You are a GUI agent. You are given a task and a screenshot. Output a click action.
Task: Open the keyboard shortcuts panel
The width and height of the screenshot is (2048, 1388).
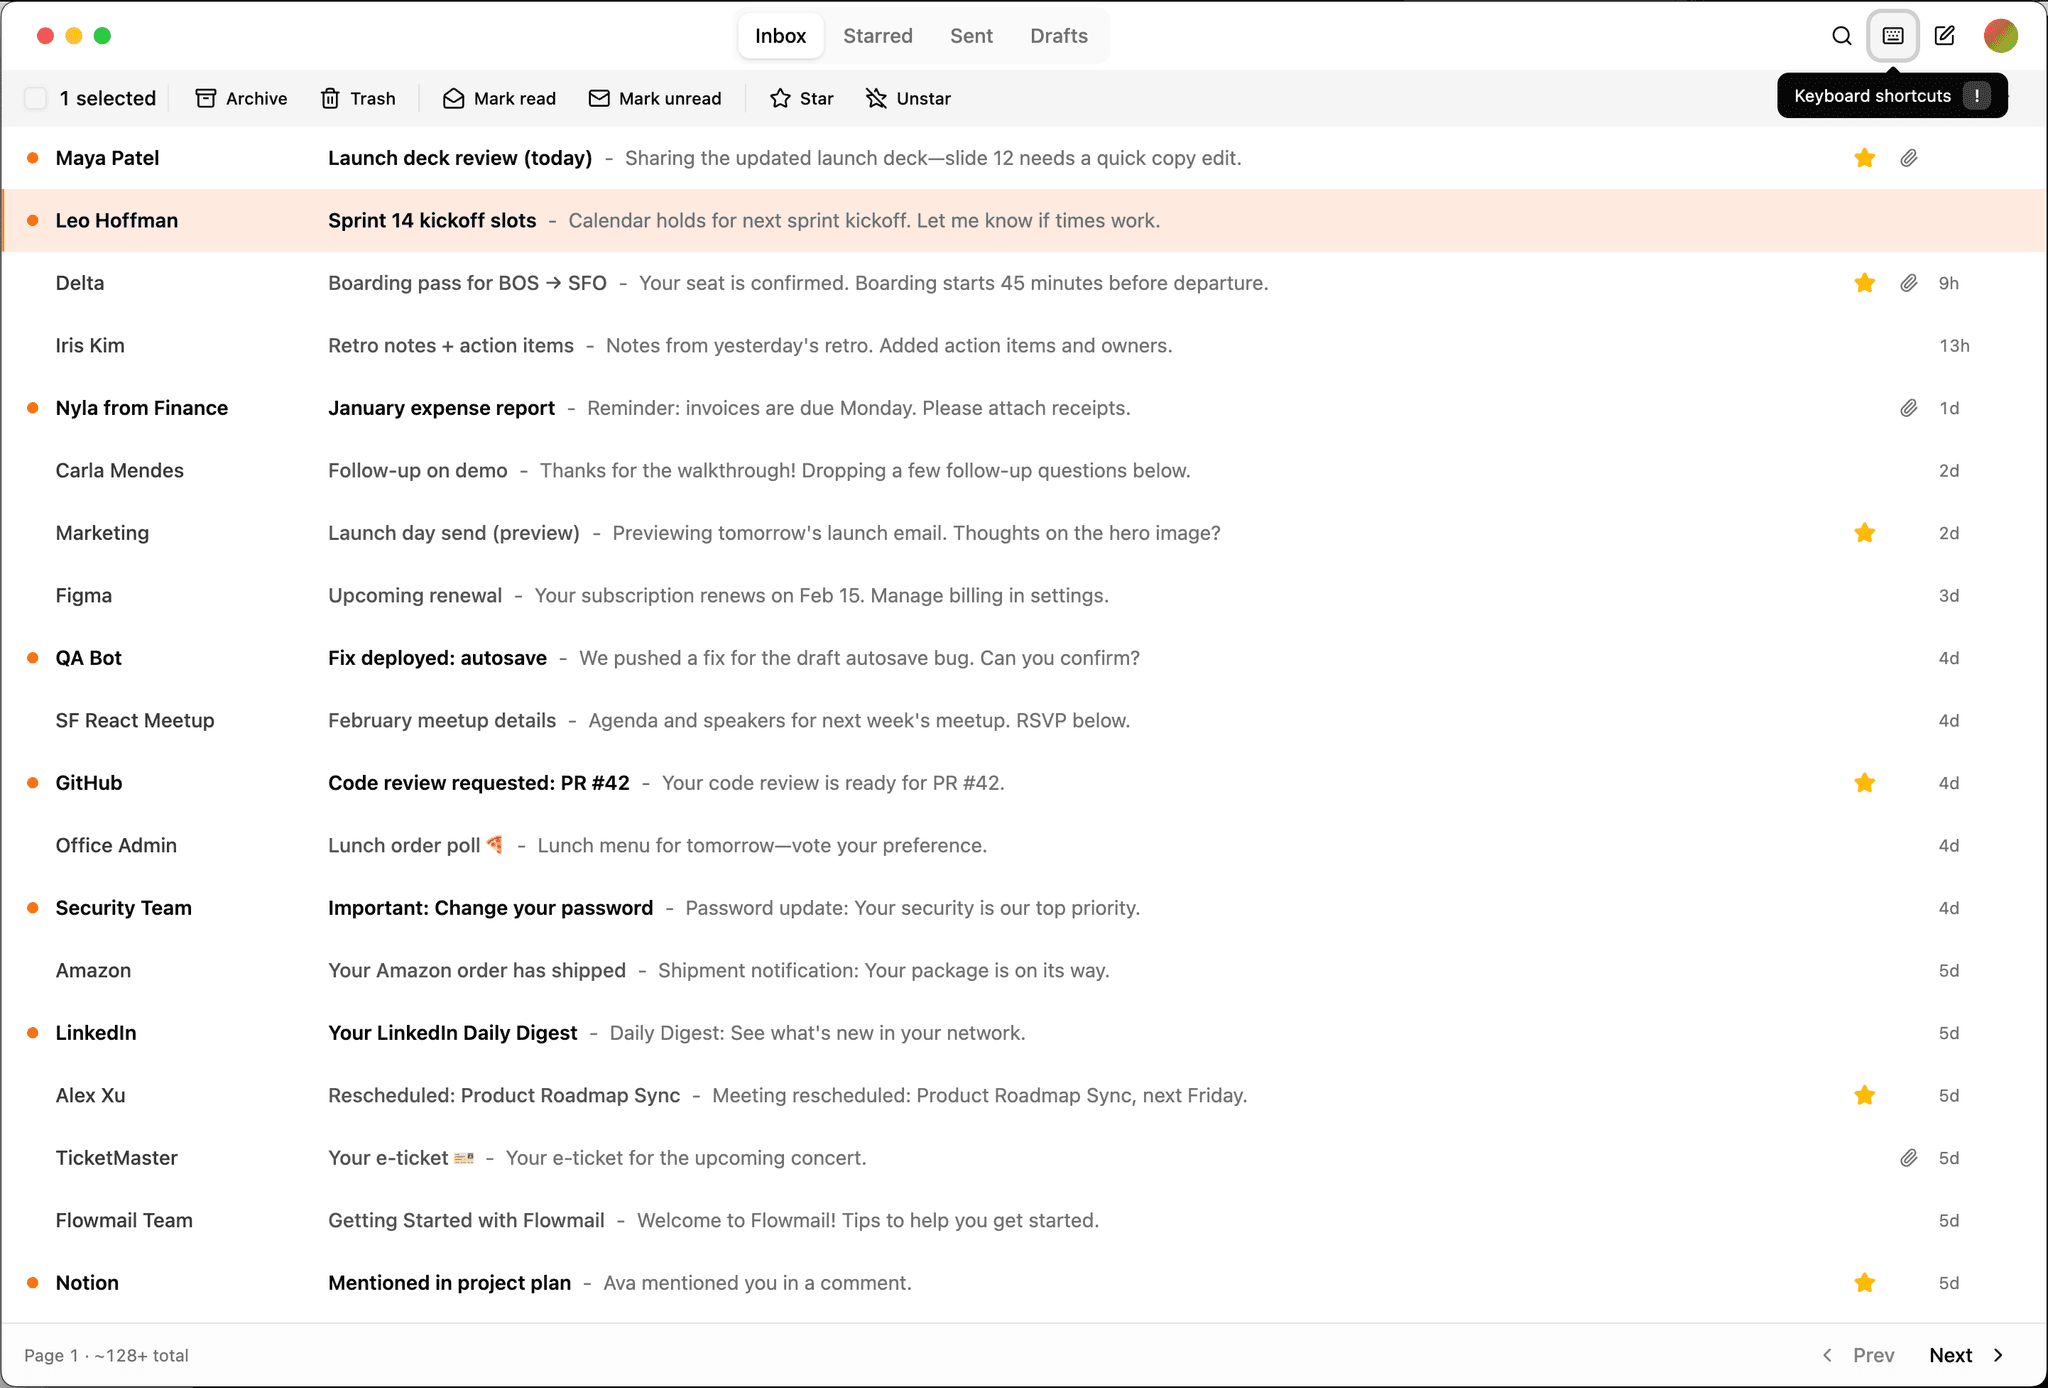click(x=1892, y=36)
